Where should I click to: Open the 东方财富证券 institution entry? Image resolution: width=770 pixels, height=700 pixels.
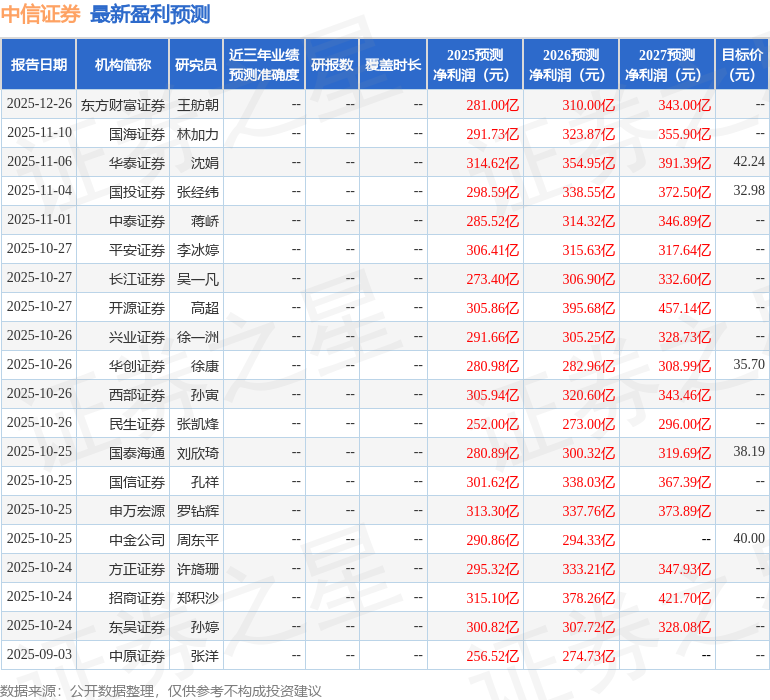(123, 105)
